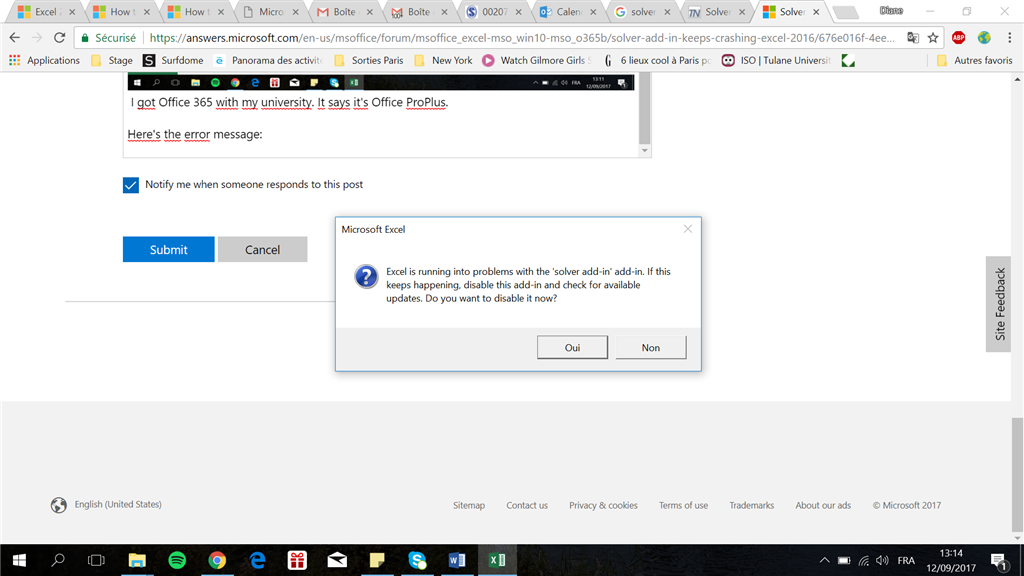The image size is (1024, 576).
Task: Open Spotify from the taskbar
Action: pos(177,560)
